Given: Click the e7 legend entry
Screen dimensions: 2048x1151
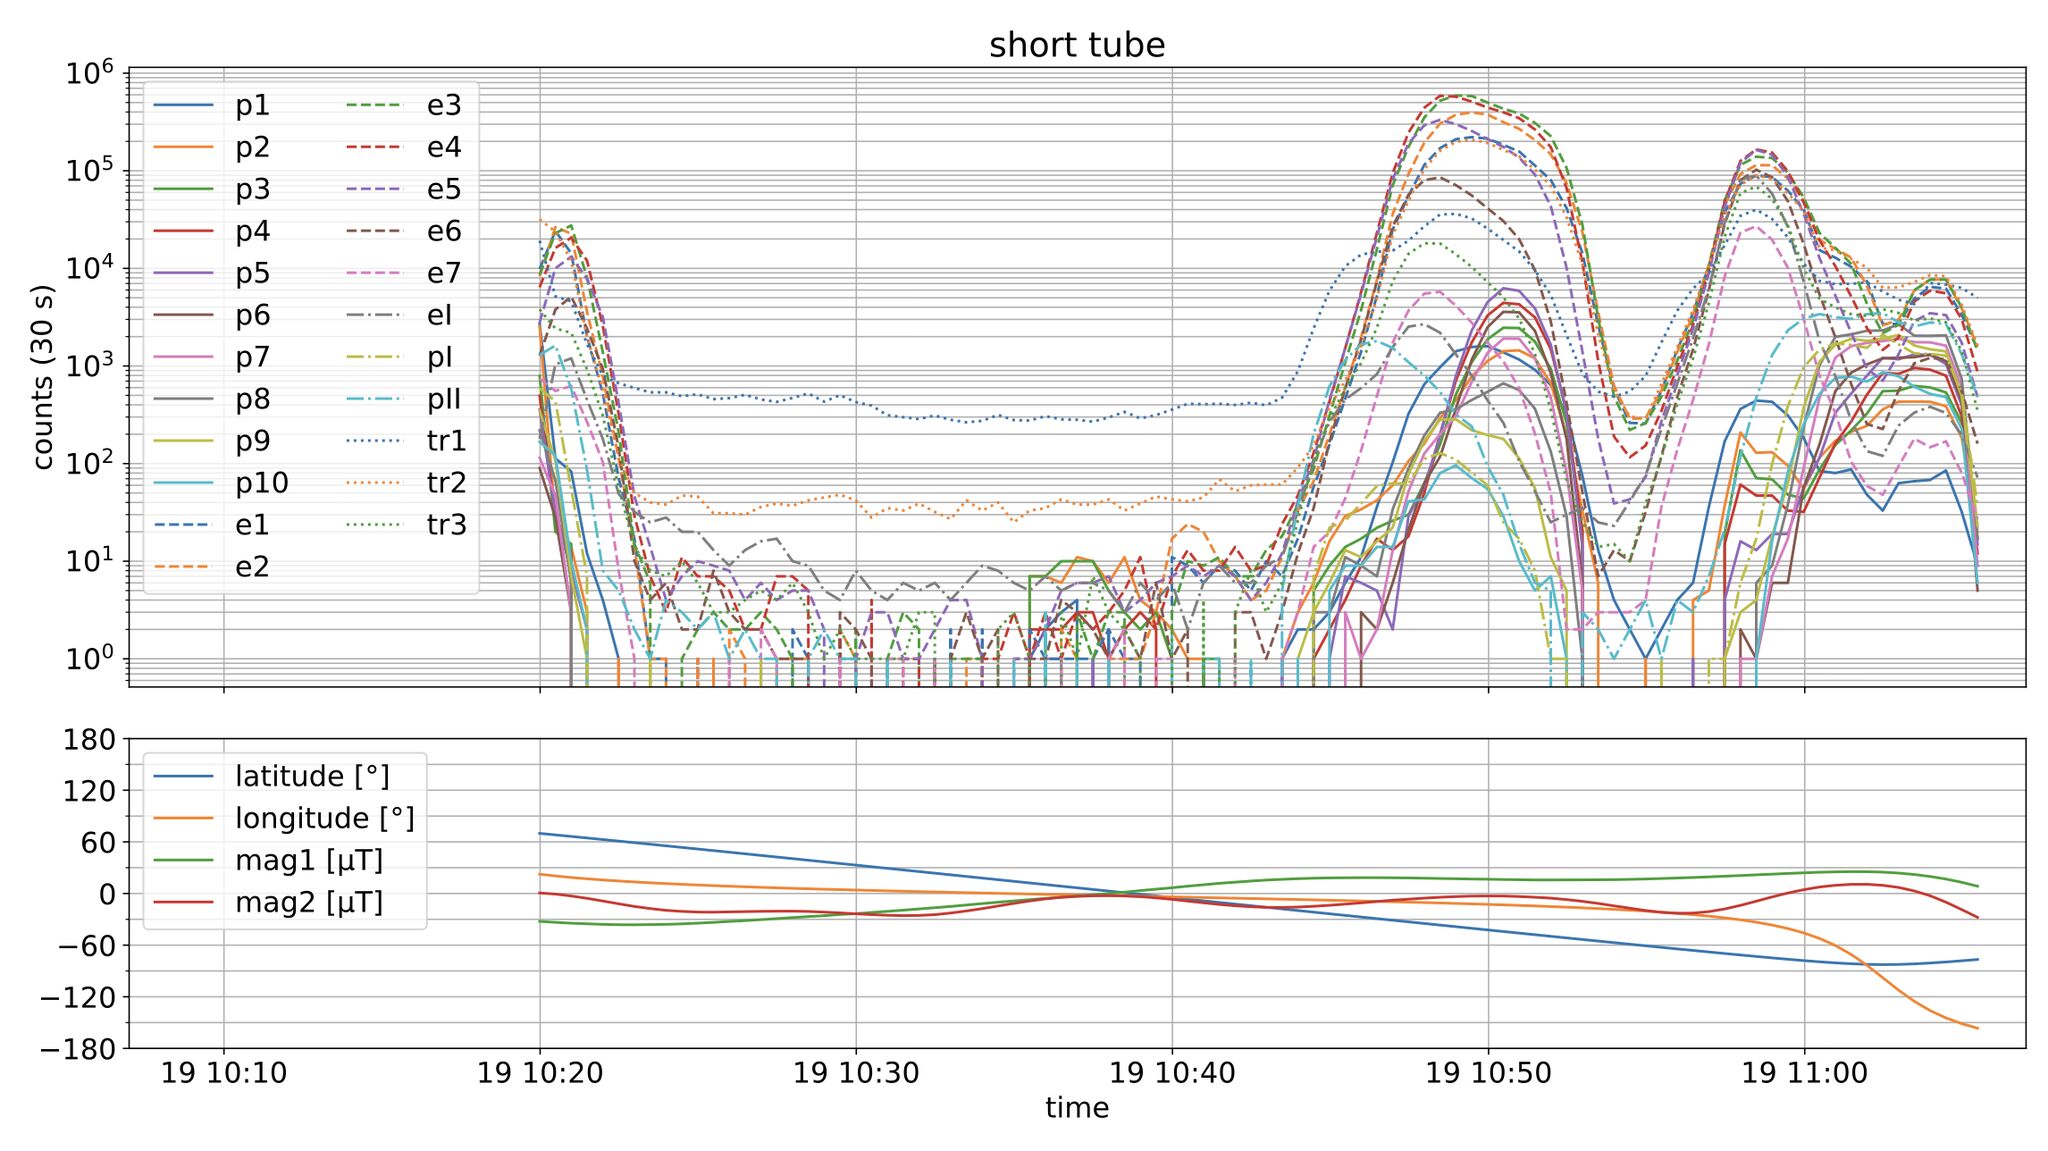Looking at the screenshot, I should point(444,273).
